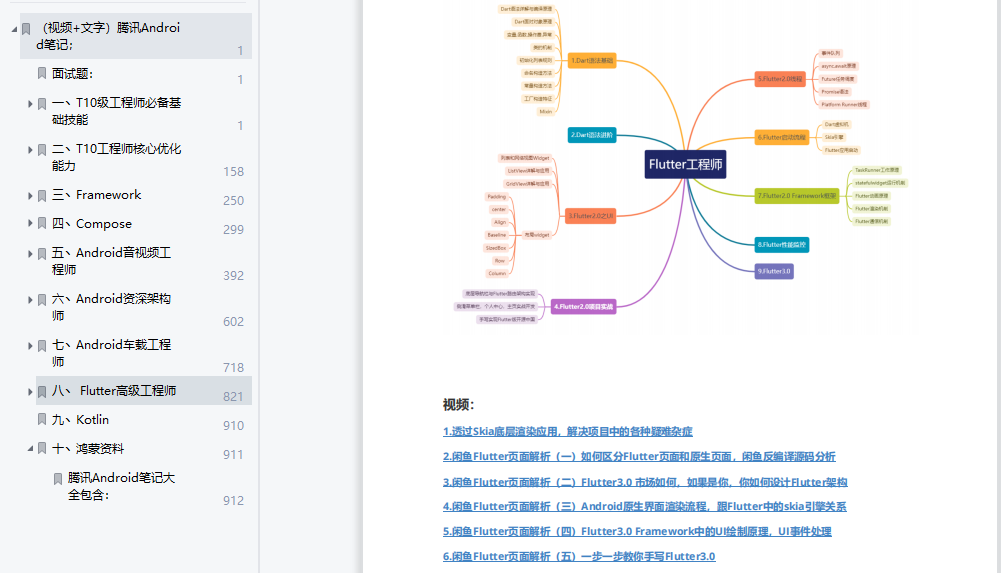Click the 3.Flutter2.0之UI mind map node
Viewport: 1001px width, 573px height.
coord(591,216)
